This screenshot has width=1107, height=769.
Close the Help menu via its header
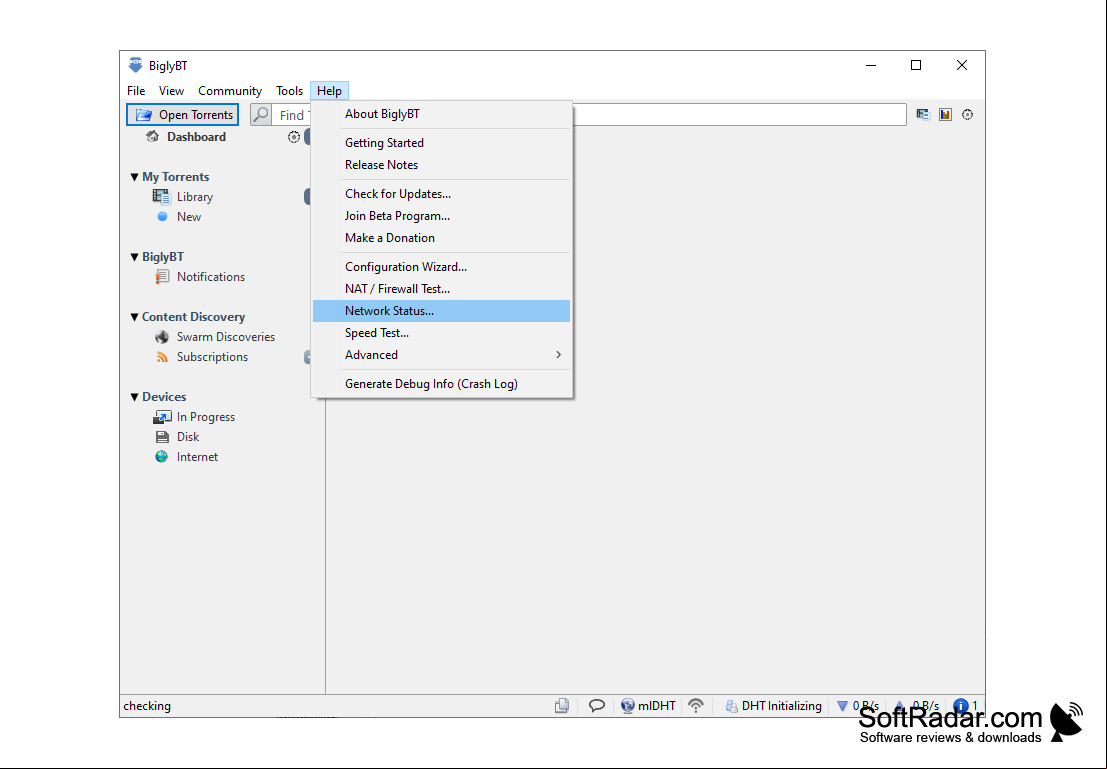(329, 90)
